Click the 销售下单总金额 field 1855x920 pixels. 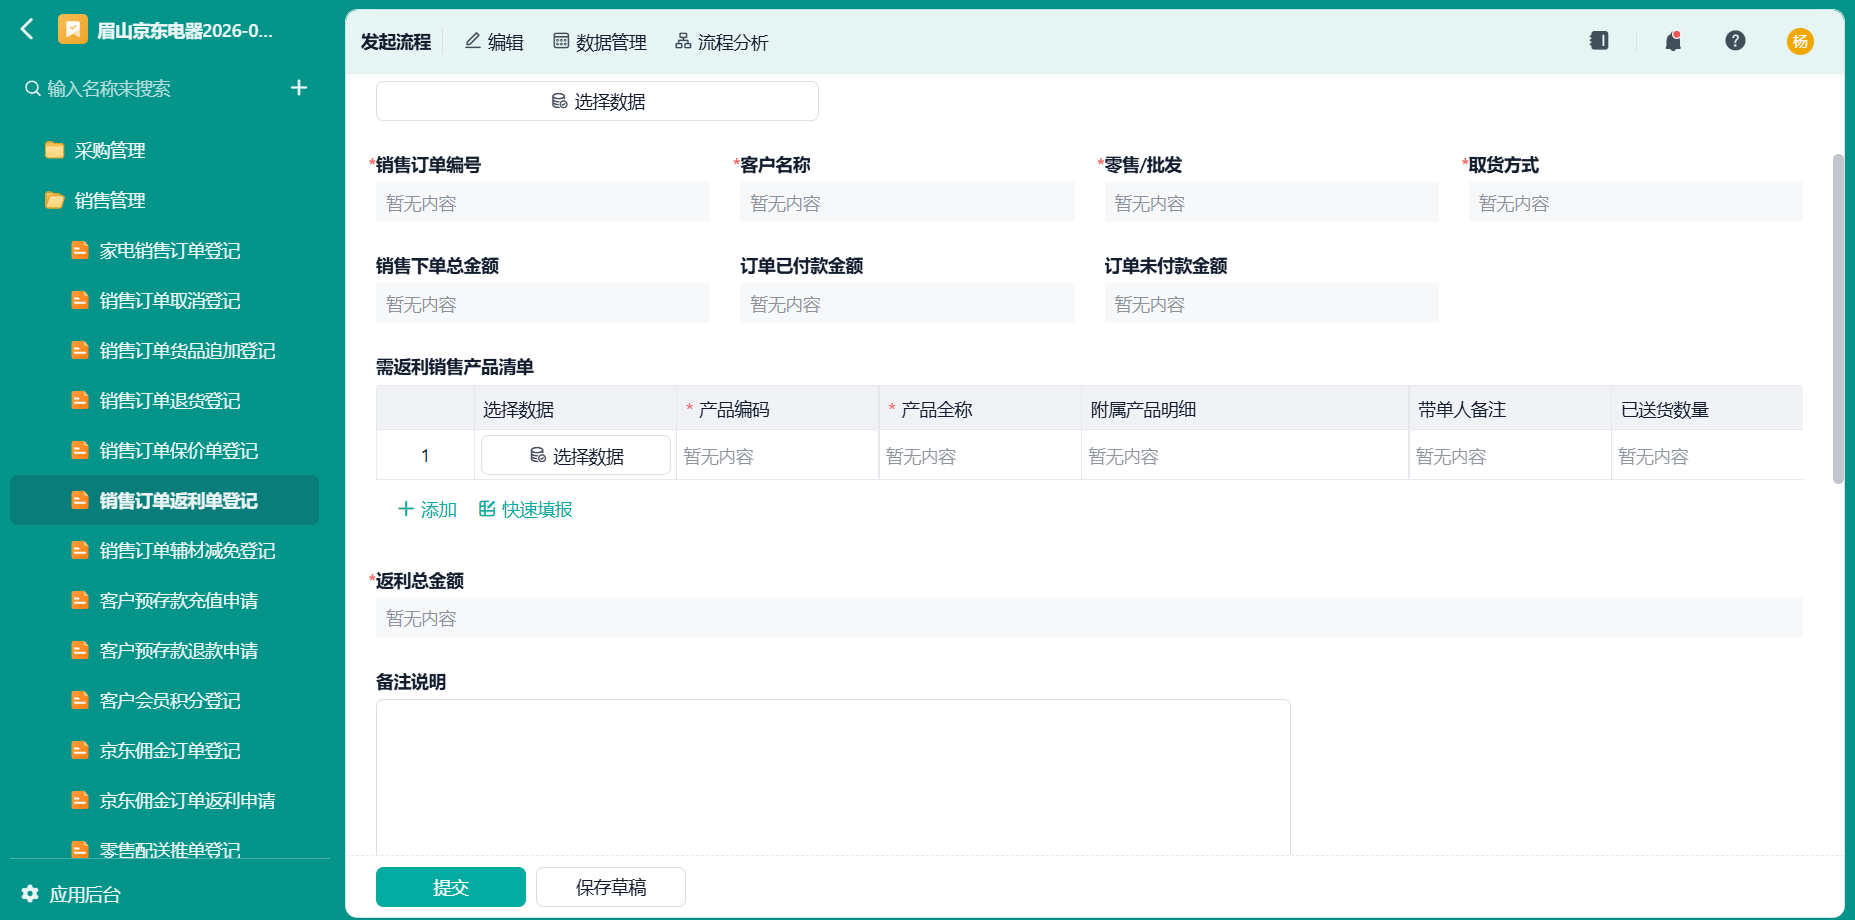[x=543, y=304]
